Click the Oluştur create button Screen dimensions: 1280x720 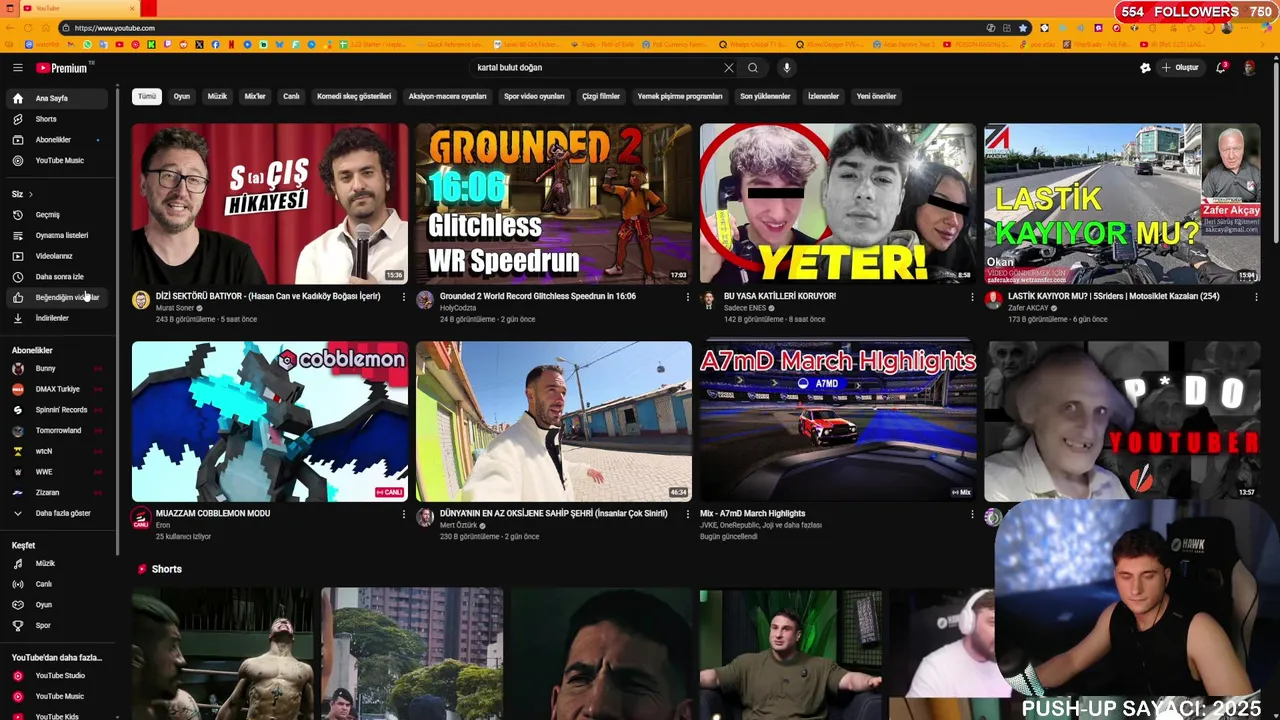tap(1180, 68)
